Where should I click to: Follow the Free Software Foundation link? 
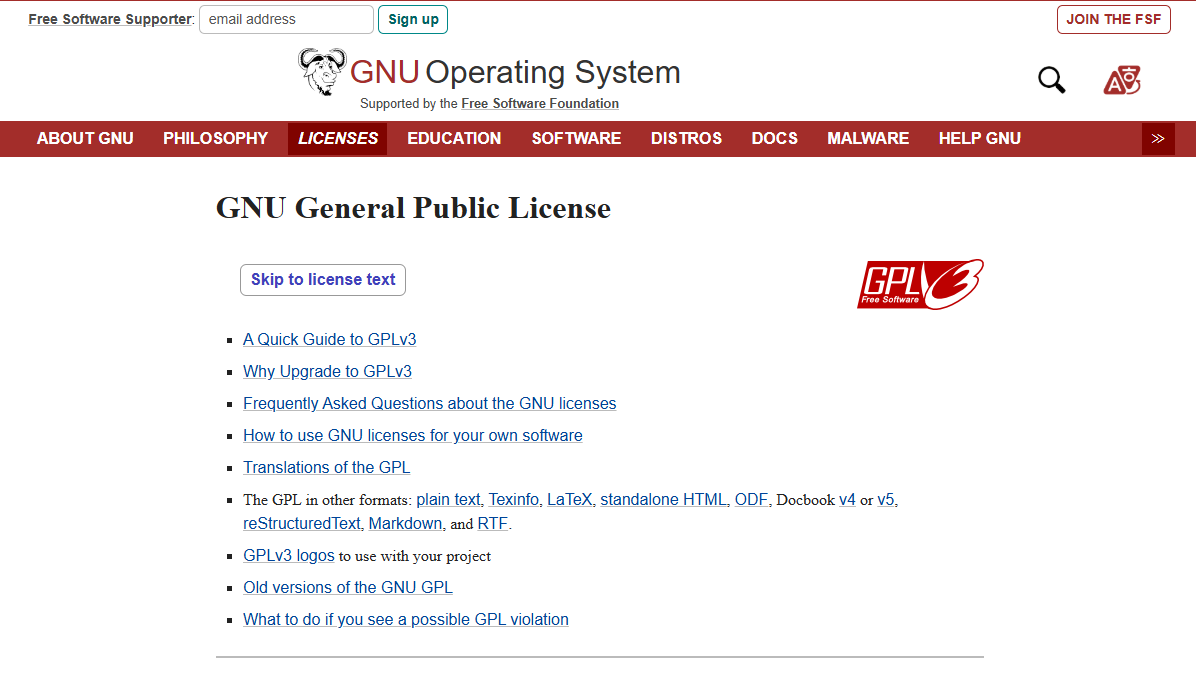click(x=540, y=104)
